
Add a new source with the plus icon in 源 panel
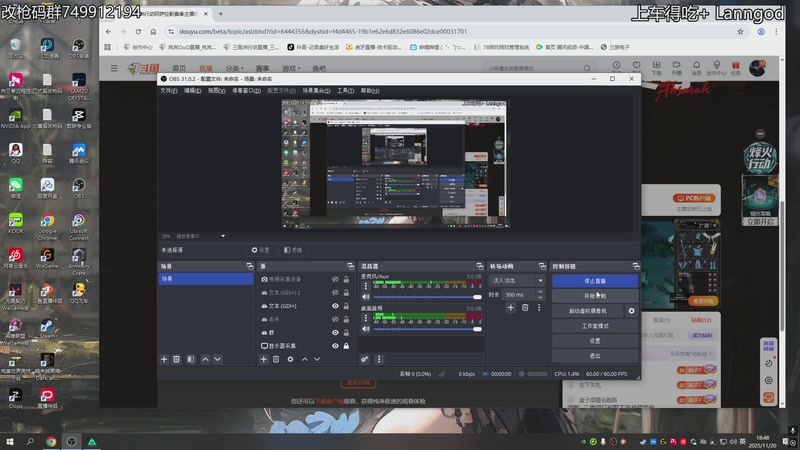(263, 359)
